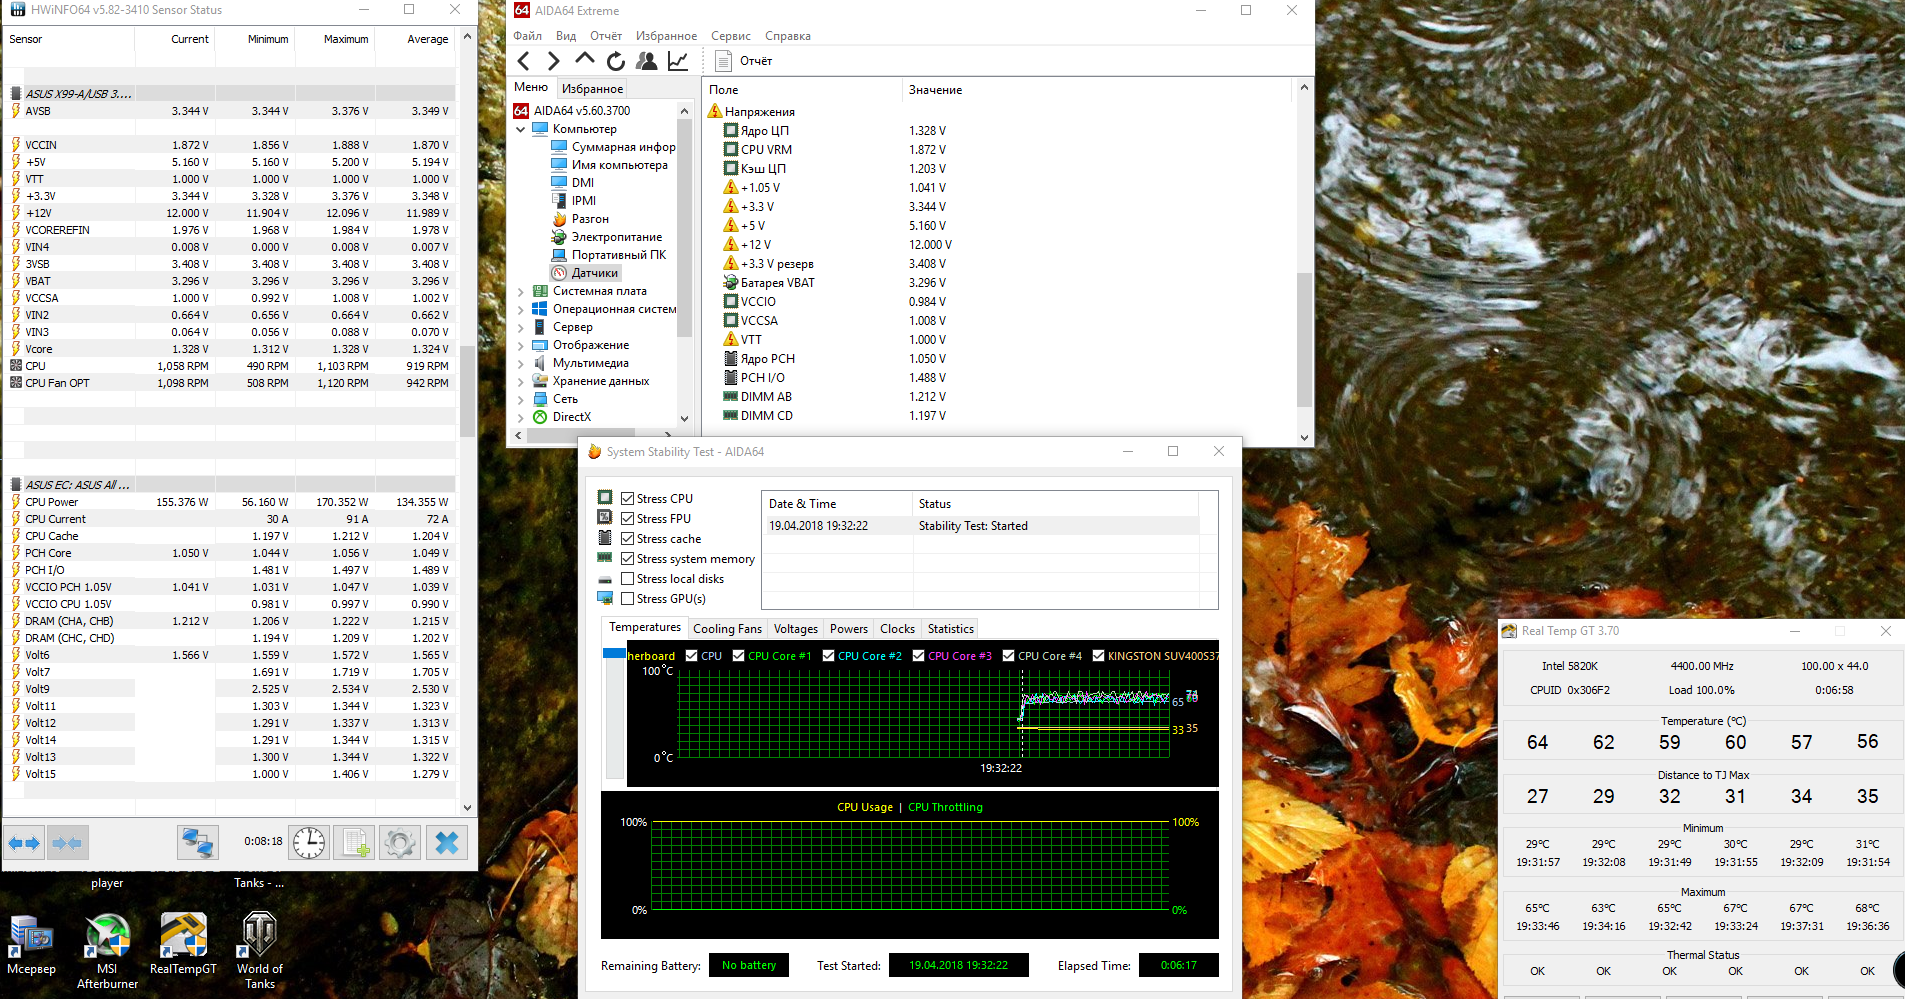
Task: Open MSI Afterburner desktop icon
Action: (x=107, y=950)
